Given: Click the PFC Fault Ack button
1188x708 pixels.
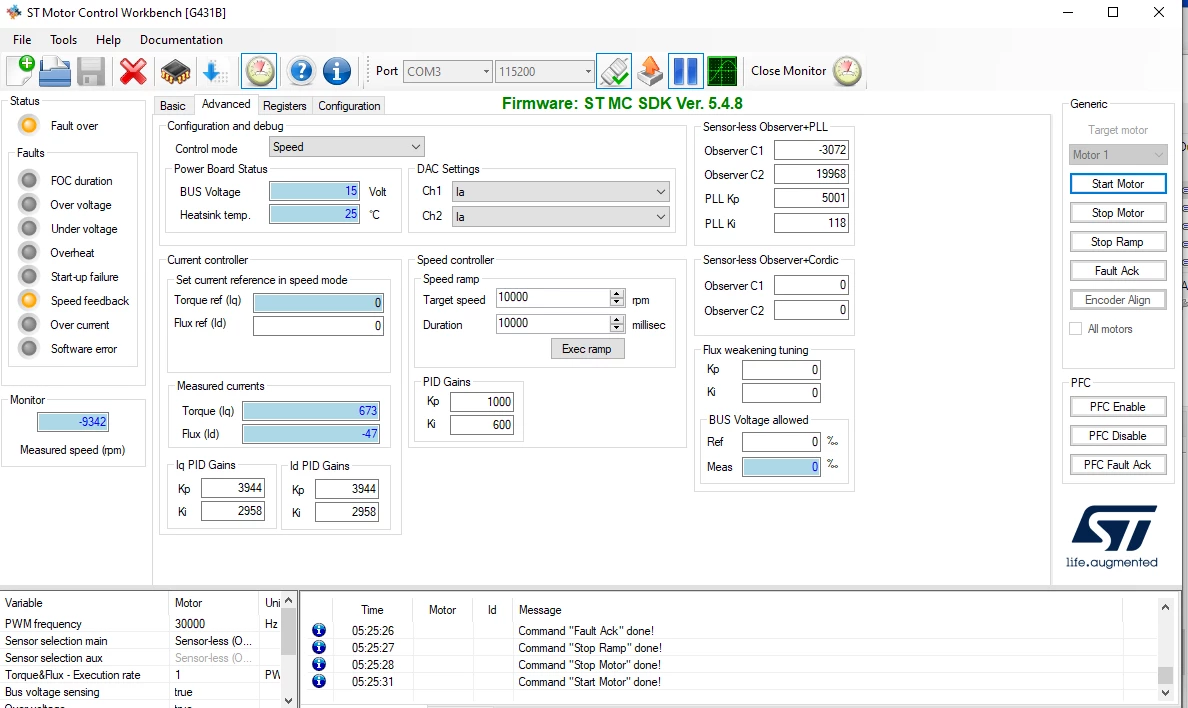Looking at the screenshot, I should point(1118,465).
